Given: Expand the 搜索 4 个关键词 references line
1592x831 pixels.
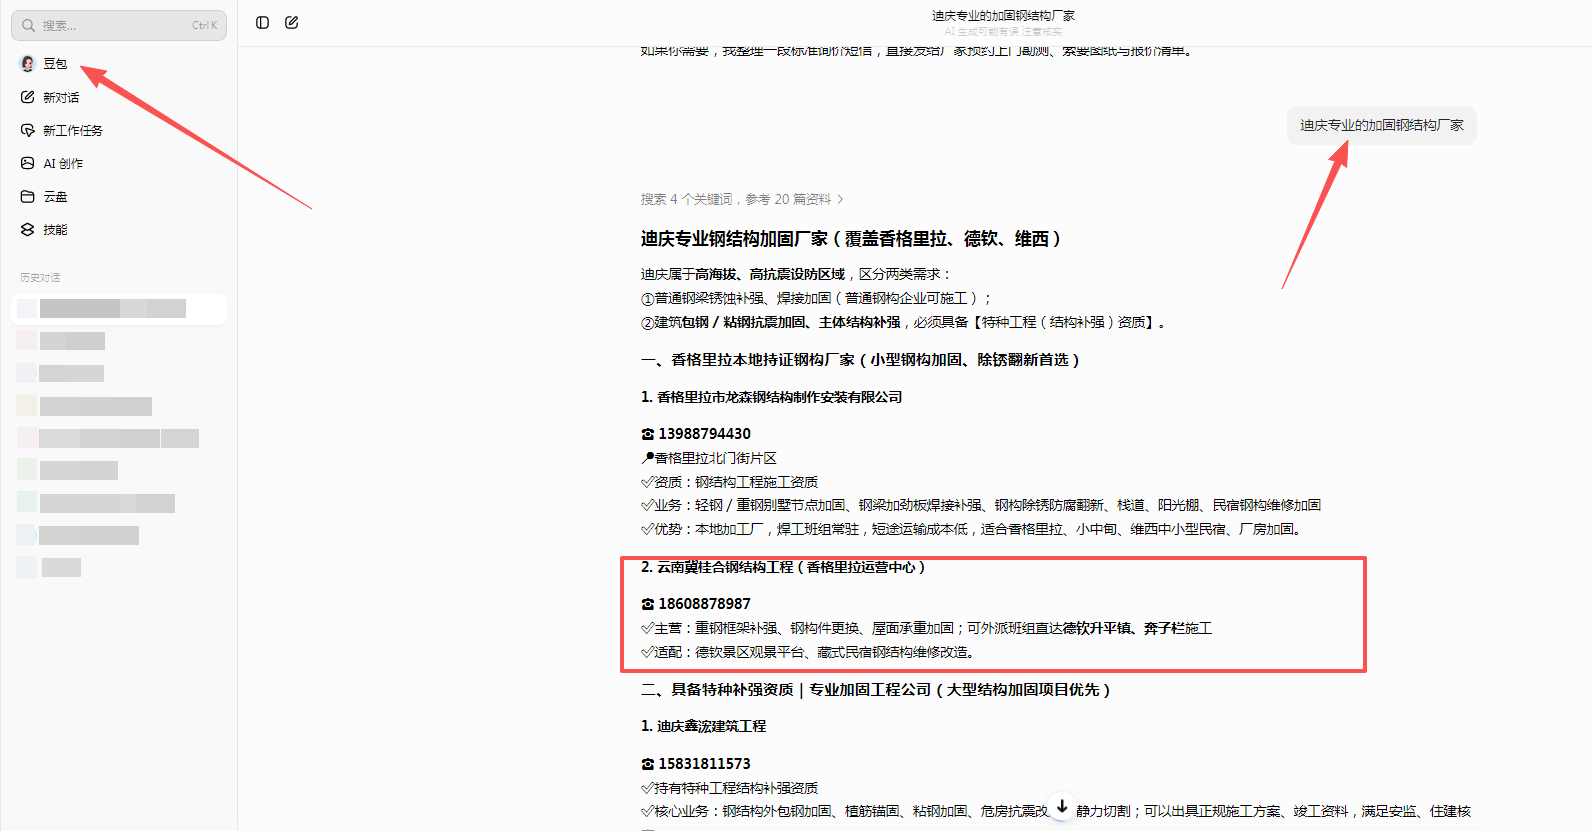Looking at the screenshot, I should click(742, 199).
